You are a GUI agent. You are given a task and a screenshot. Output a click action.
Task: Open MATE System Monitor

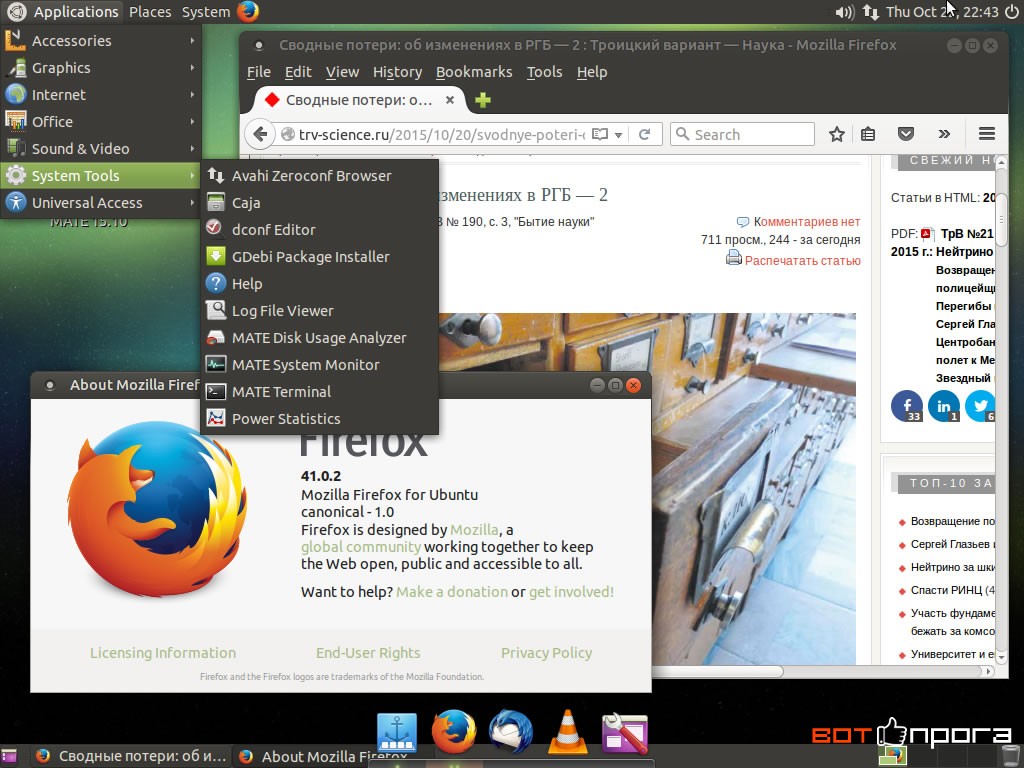click(x=319, y=365)
